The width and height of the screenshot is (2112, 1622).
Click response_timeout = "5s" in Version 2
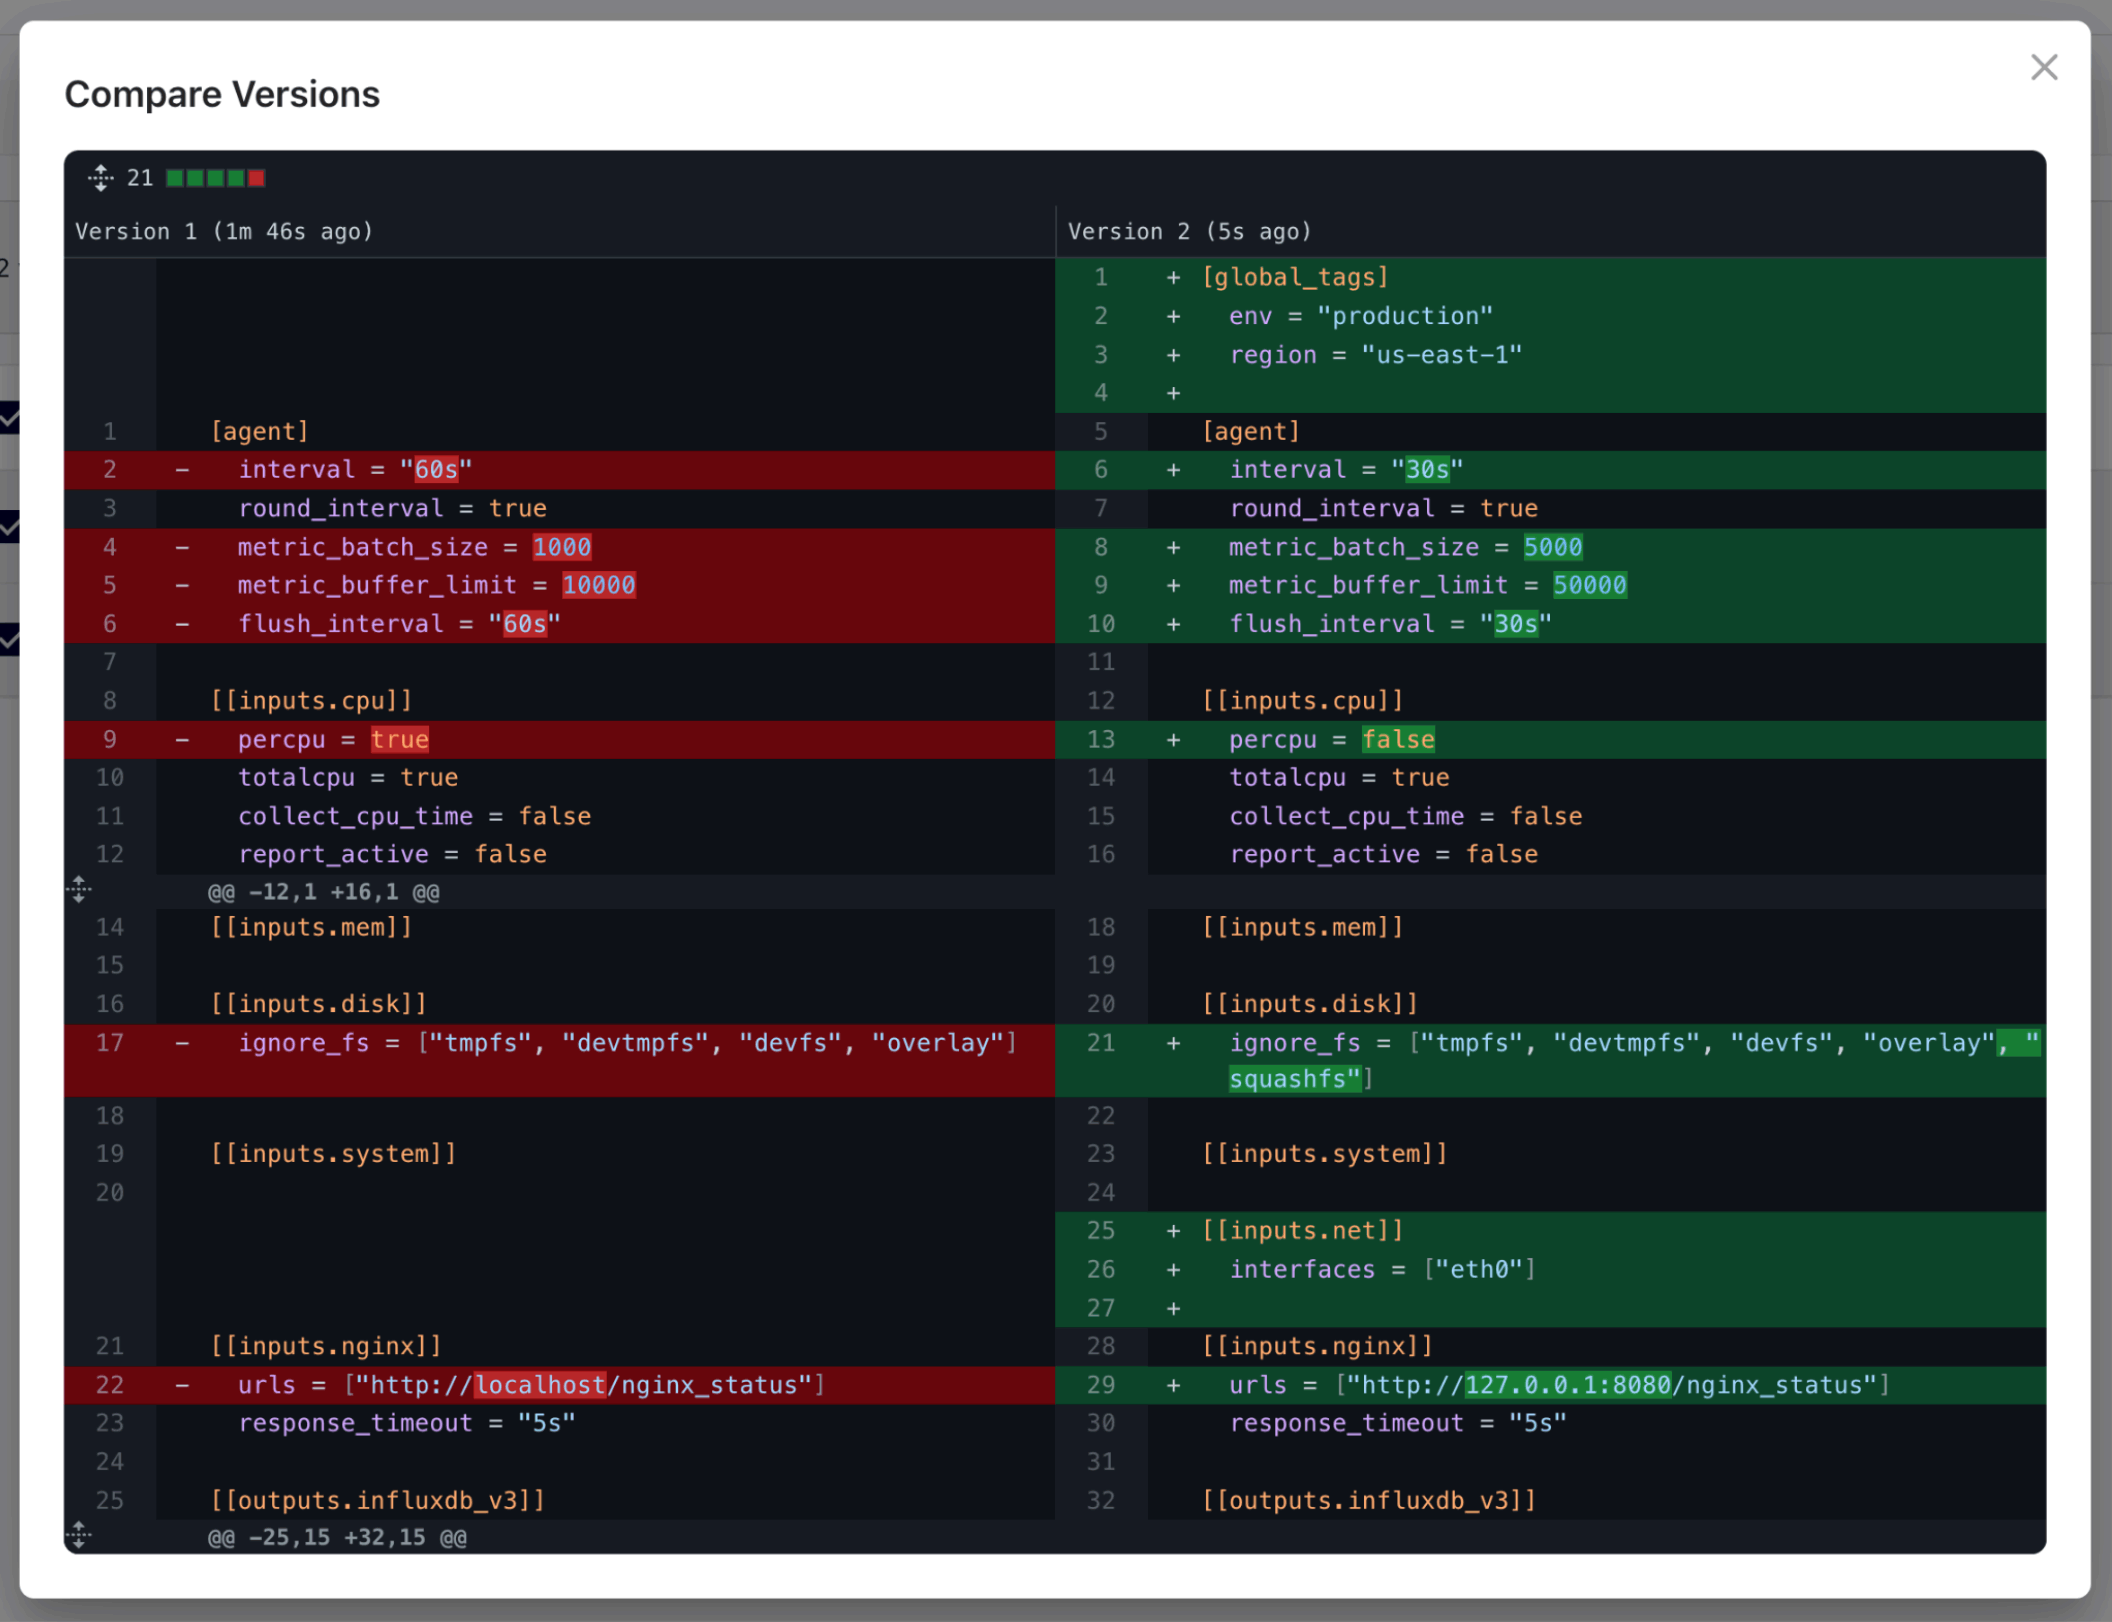point(1398,1423)
